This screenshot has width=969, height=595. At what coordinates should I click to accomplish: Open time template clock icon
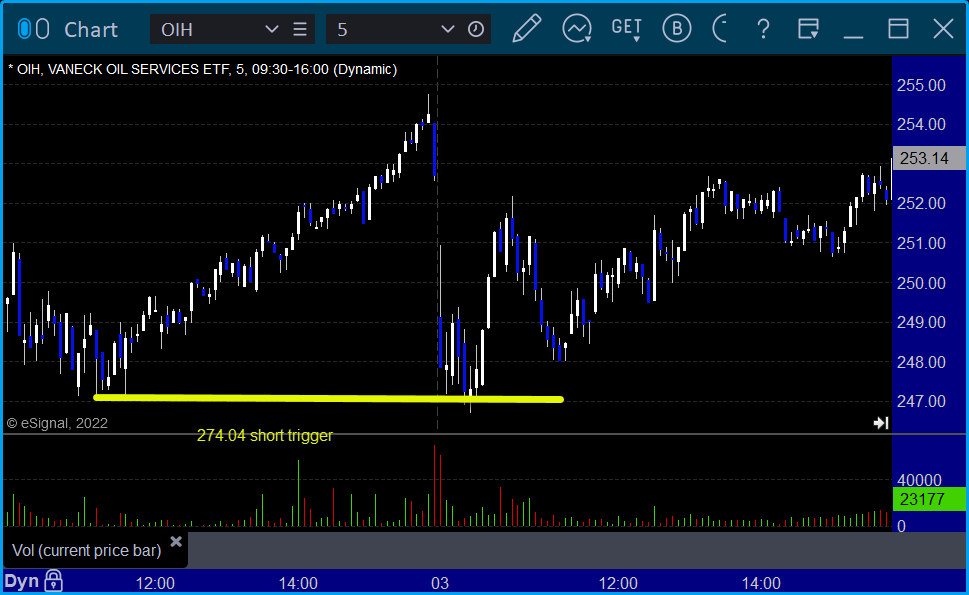point(476,29)
